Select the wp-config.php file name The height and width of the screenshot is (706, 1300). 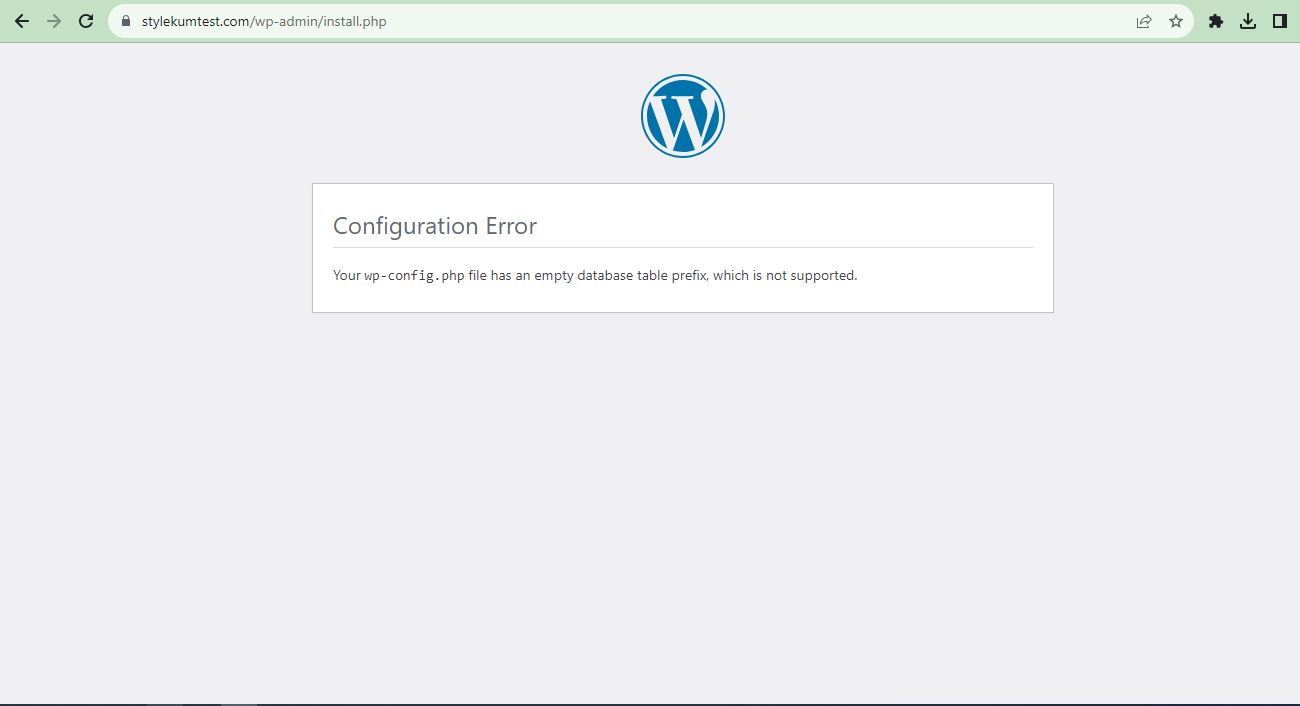coord(414,275)
